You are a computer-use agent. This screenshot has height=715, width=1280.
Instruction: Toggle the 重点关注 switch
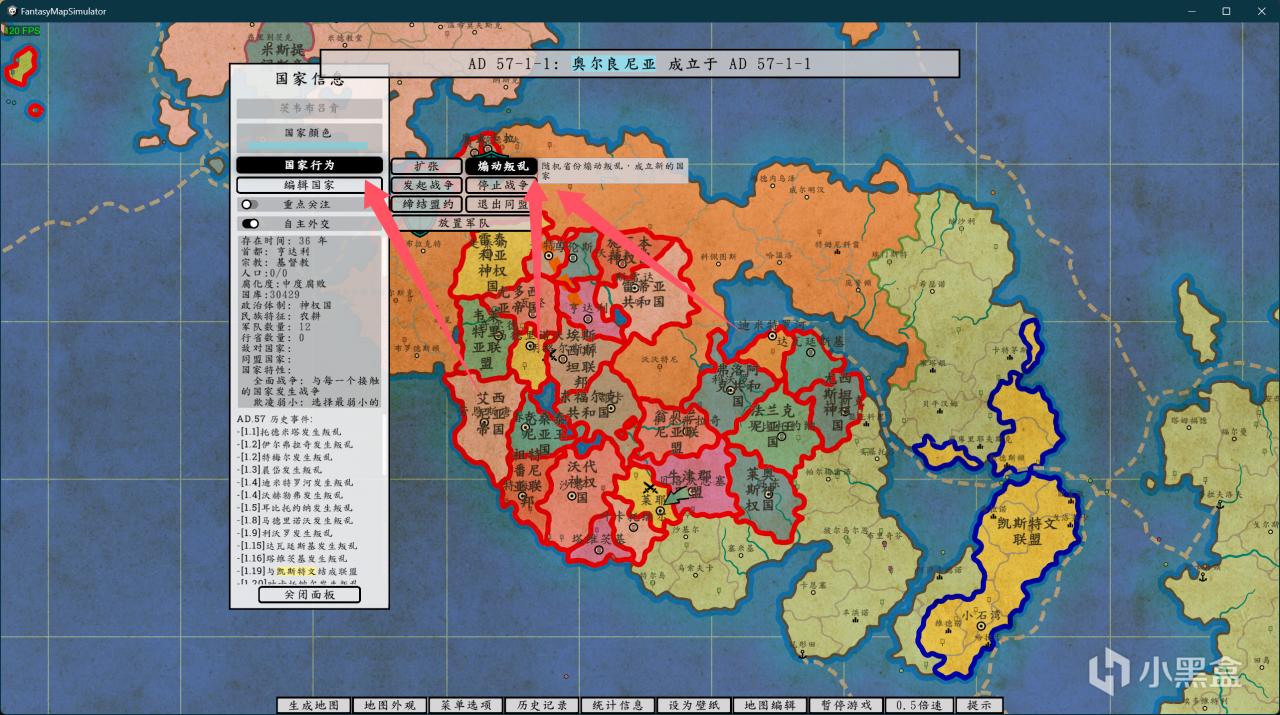(x=249, y=204)
